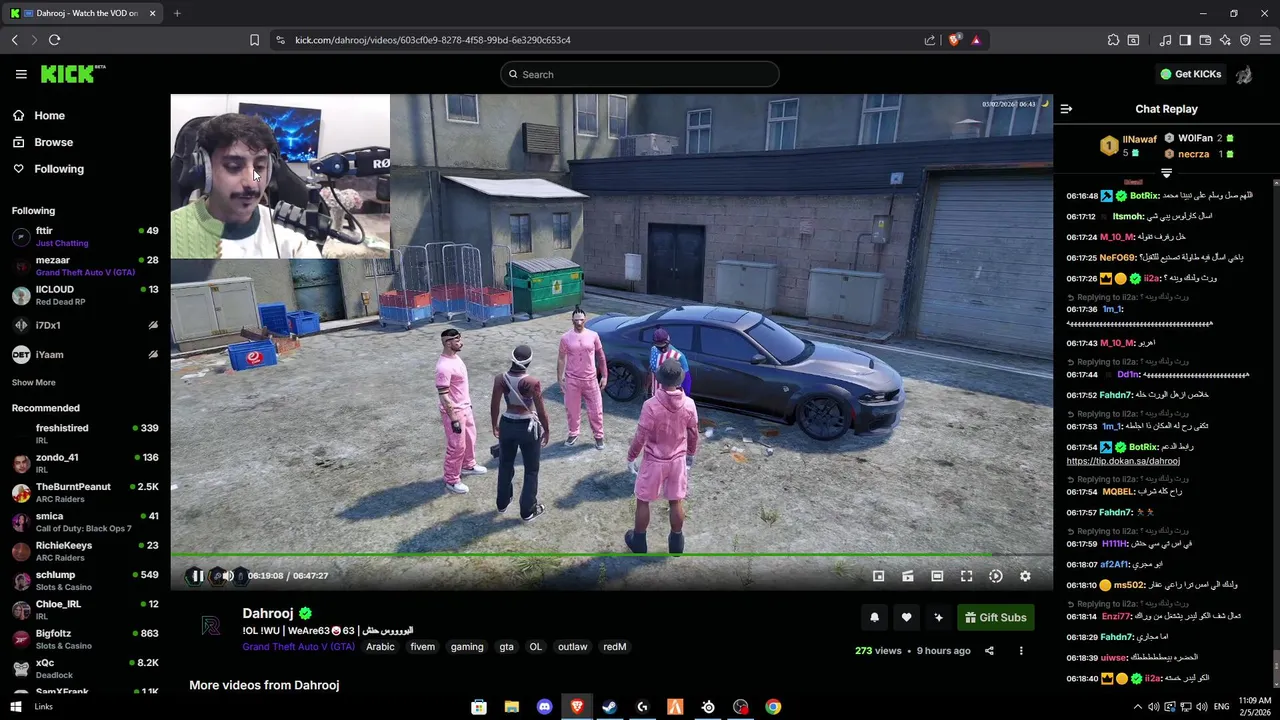1280x720 pixels.
Task: Follow Dahrooj with heart button
Action: tap(906, 618)
